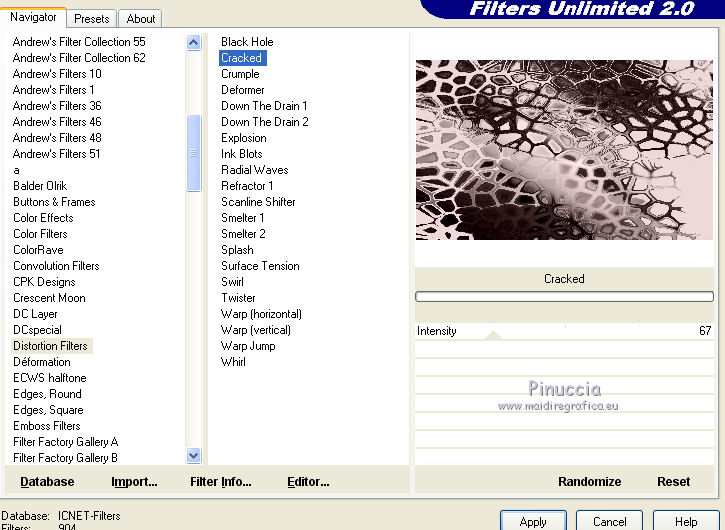The image size is (725, 530).
Task: Select Convolution Filters category
Action: point(56,266)
